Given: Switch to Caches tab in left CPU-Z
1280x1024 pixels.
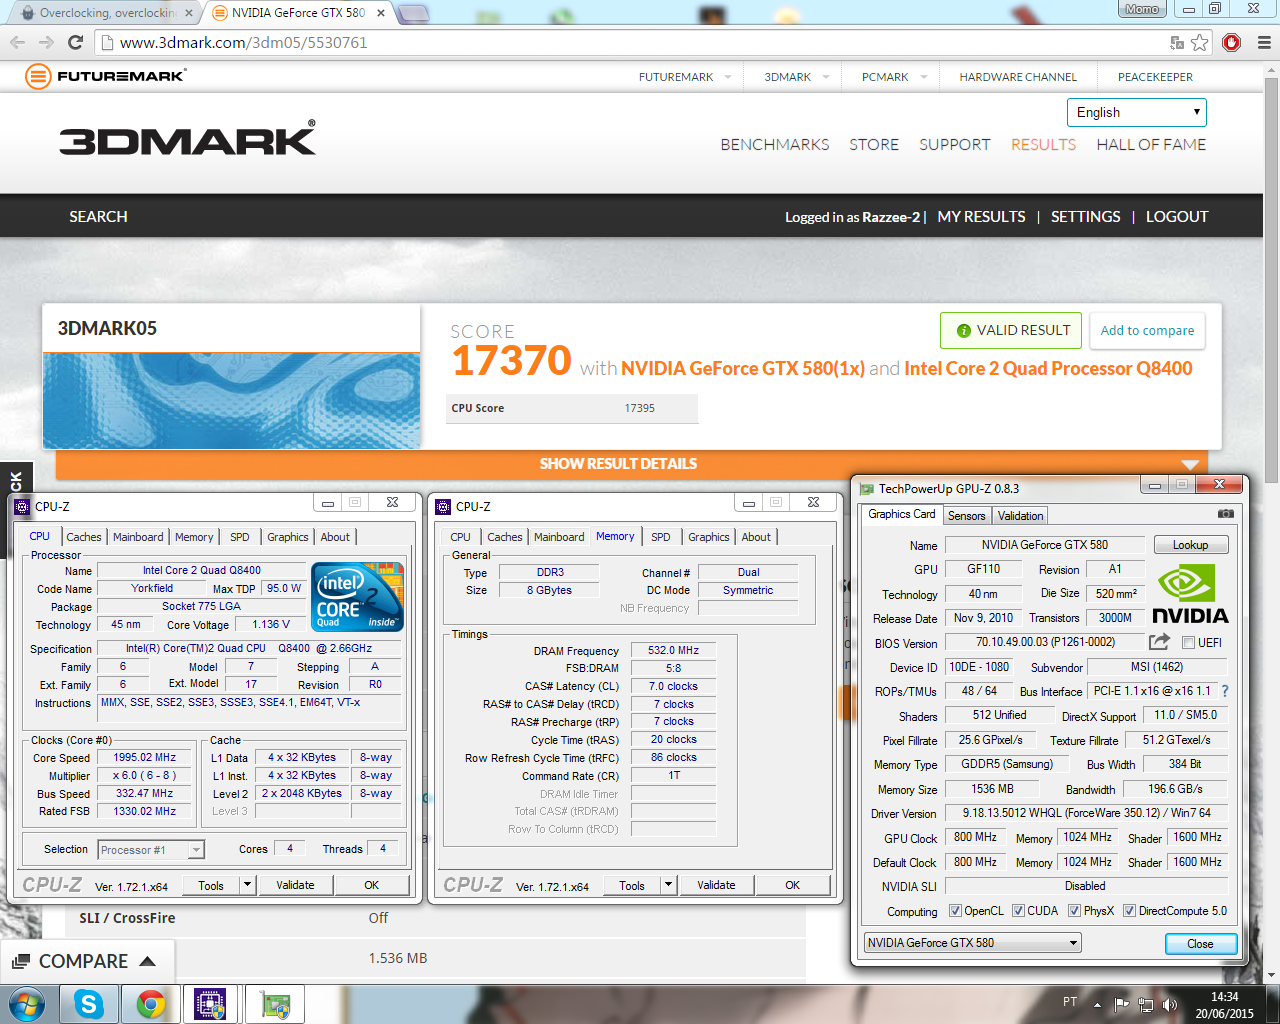Looking at the screenshot, I should click(84, 537).
